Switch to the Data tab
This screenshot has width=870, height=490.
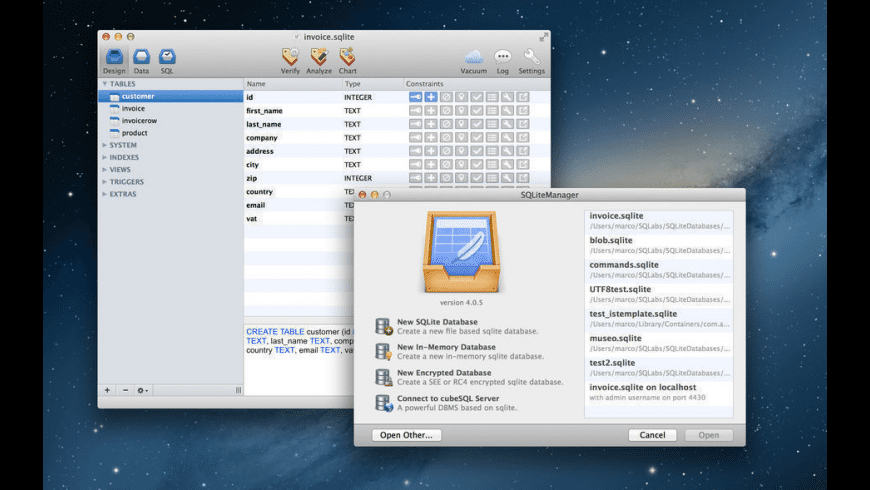click(x=142, y=58)
